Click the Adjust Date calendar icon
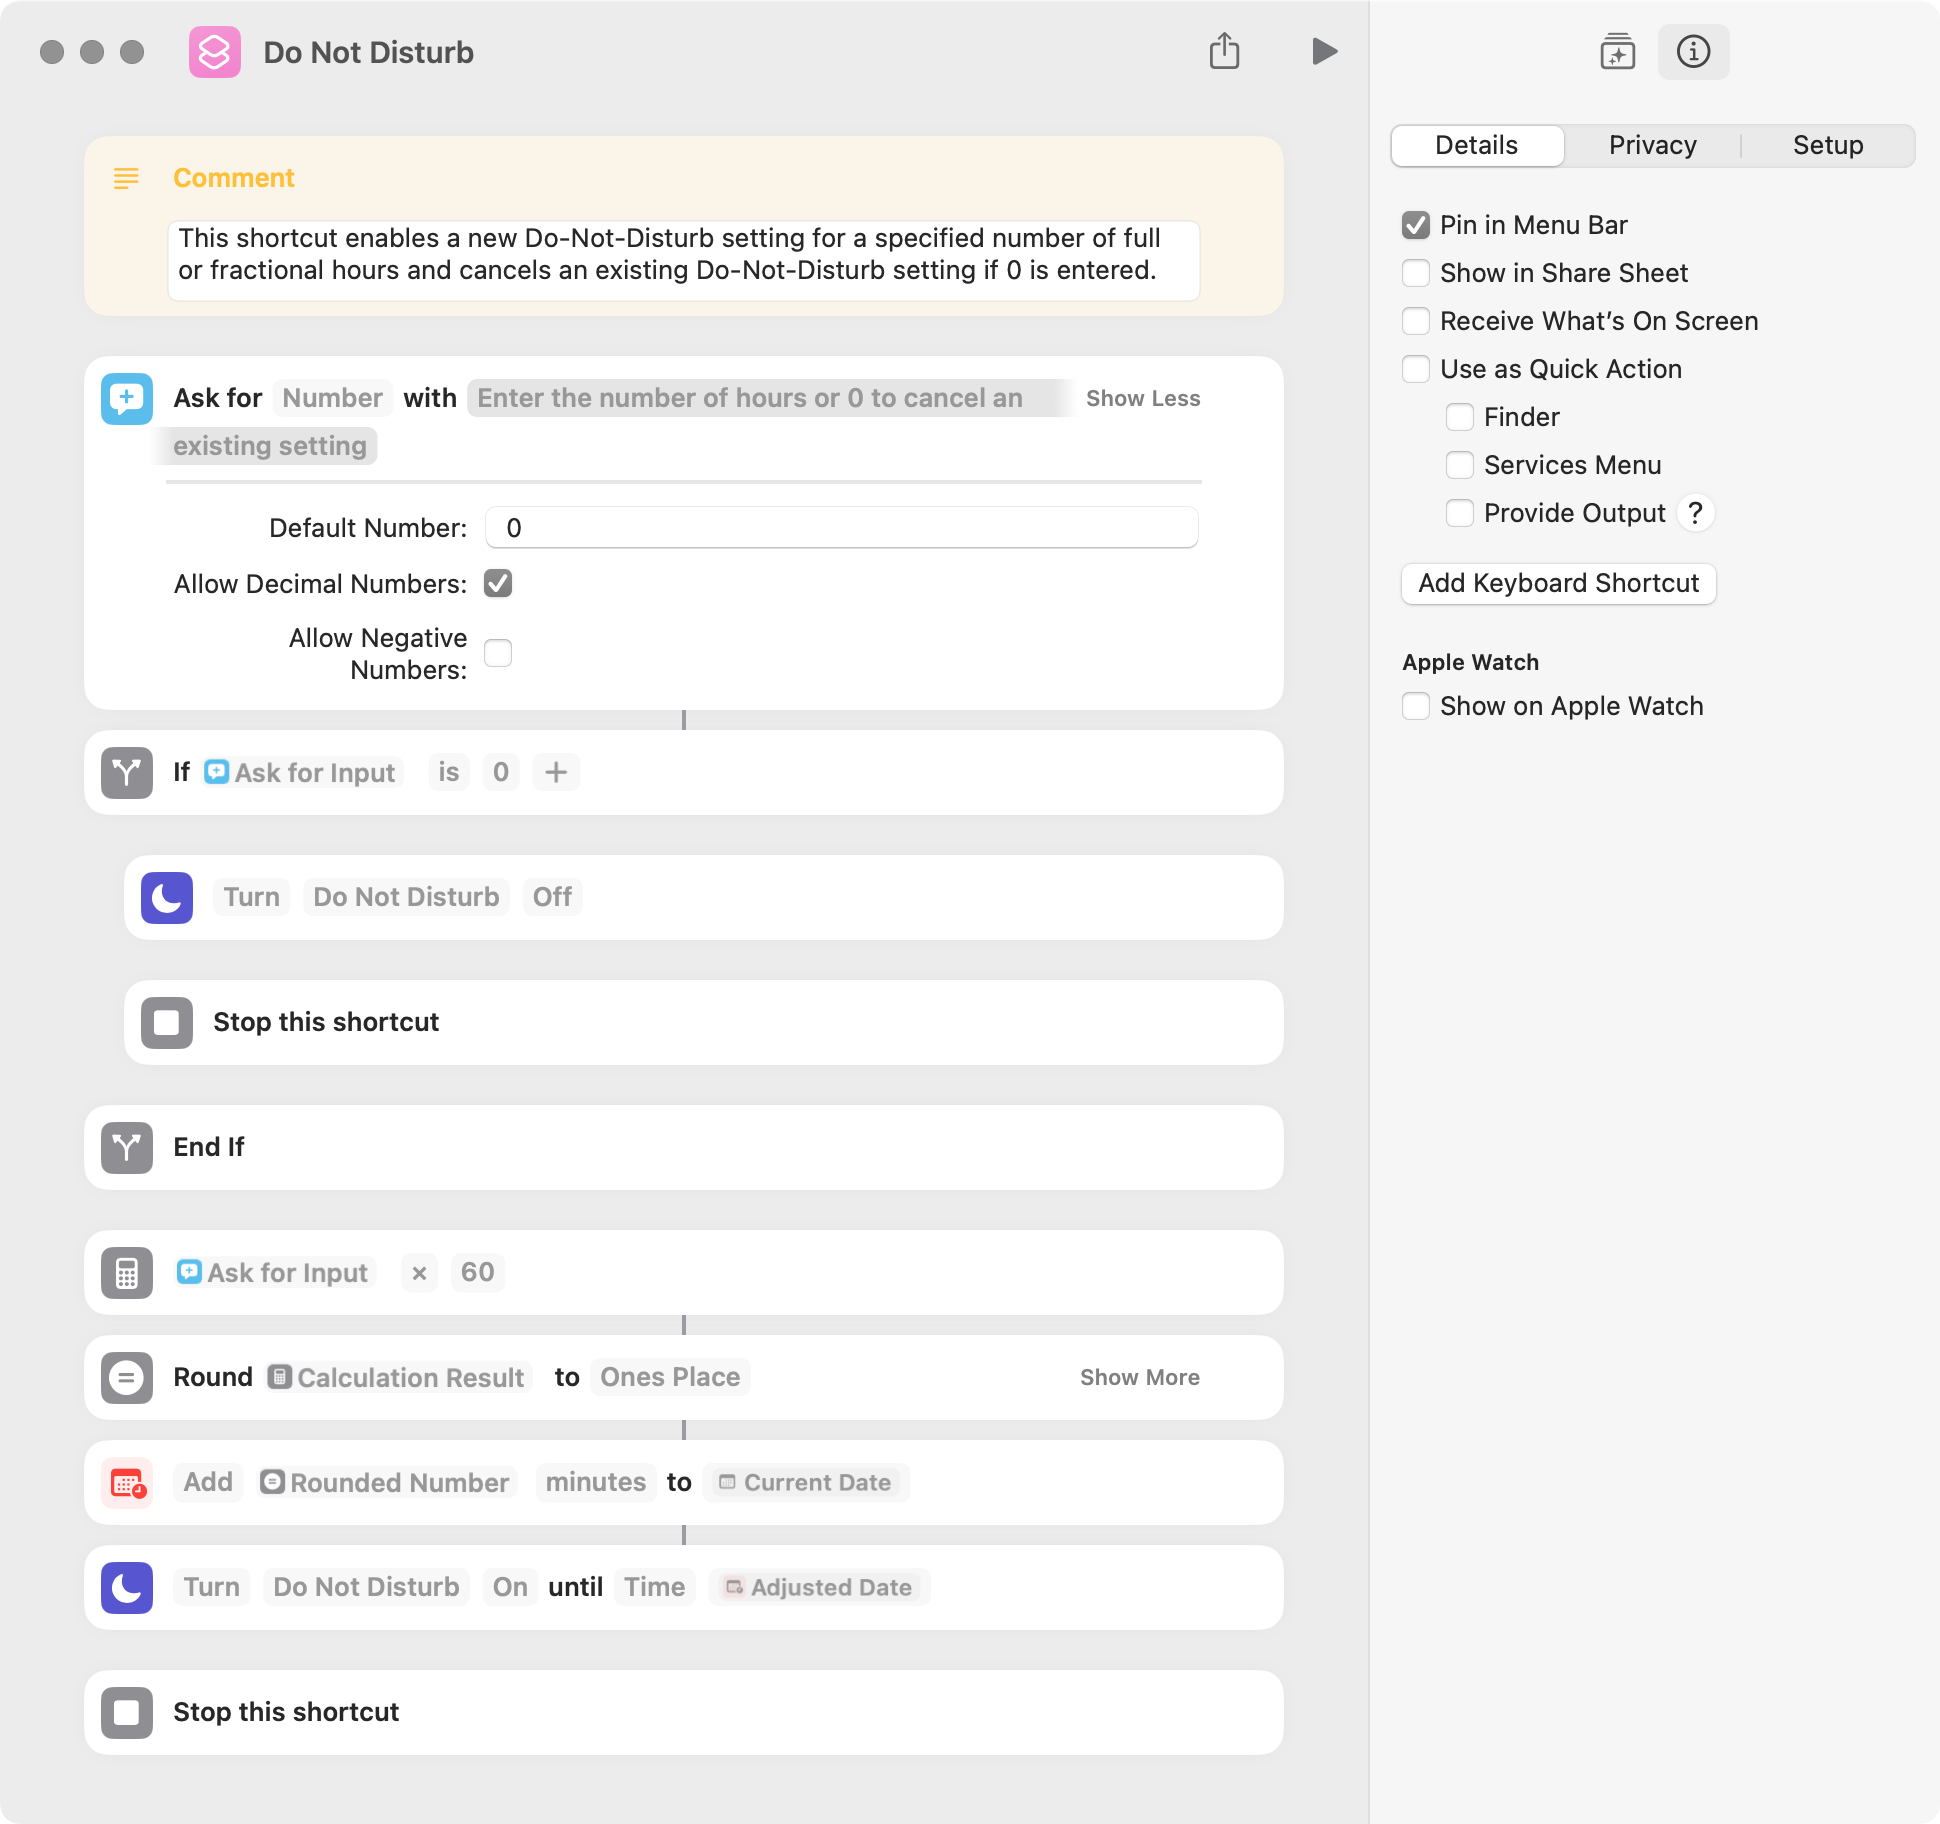Image resolution: width=1940 pixels, height=1824 pixels. [127, 1482]
